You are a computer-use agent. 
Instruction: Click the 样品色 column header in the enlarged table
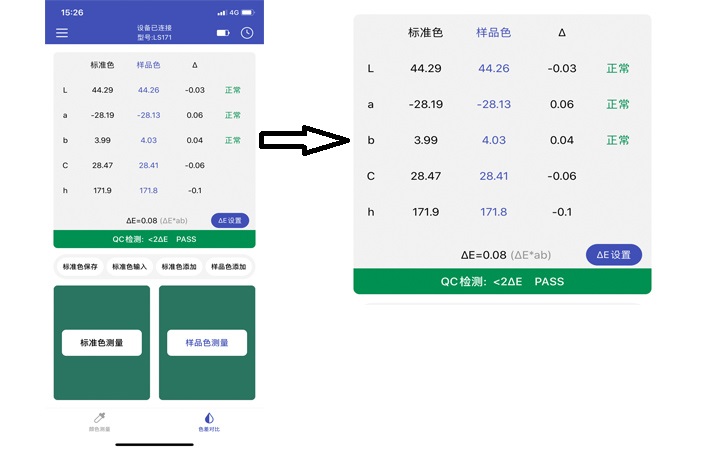point(493,32)
